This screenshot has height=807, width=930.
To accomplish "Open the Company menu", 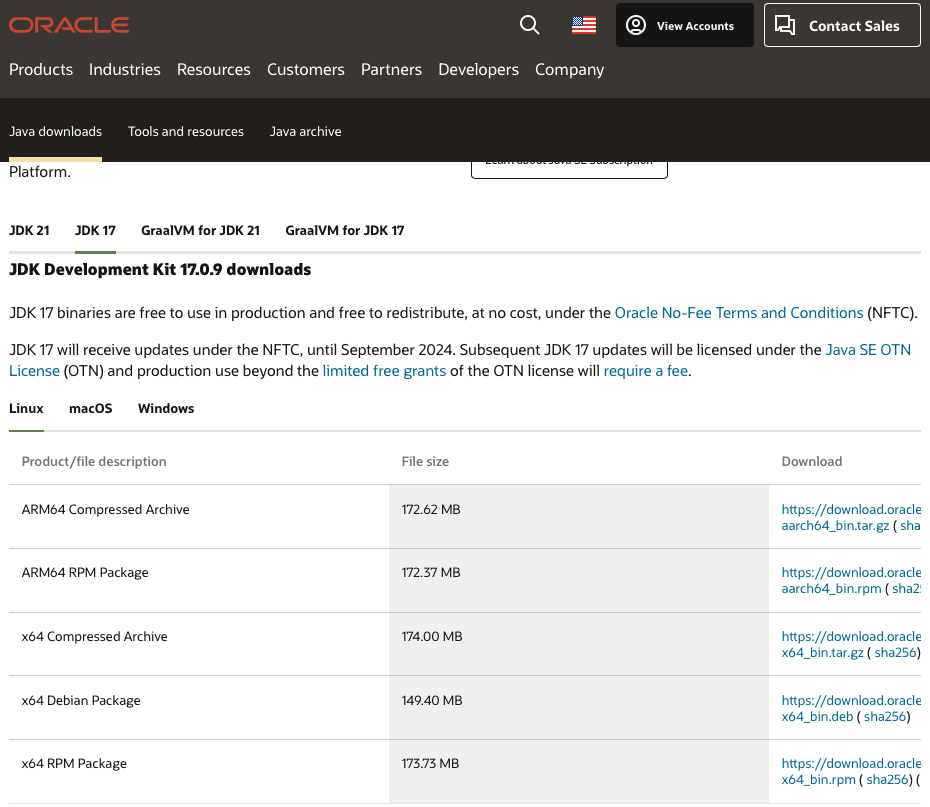I will tap(569, 69).
